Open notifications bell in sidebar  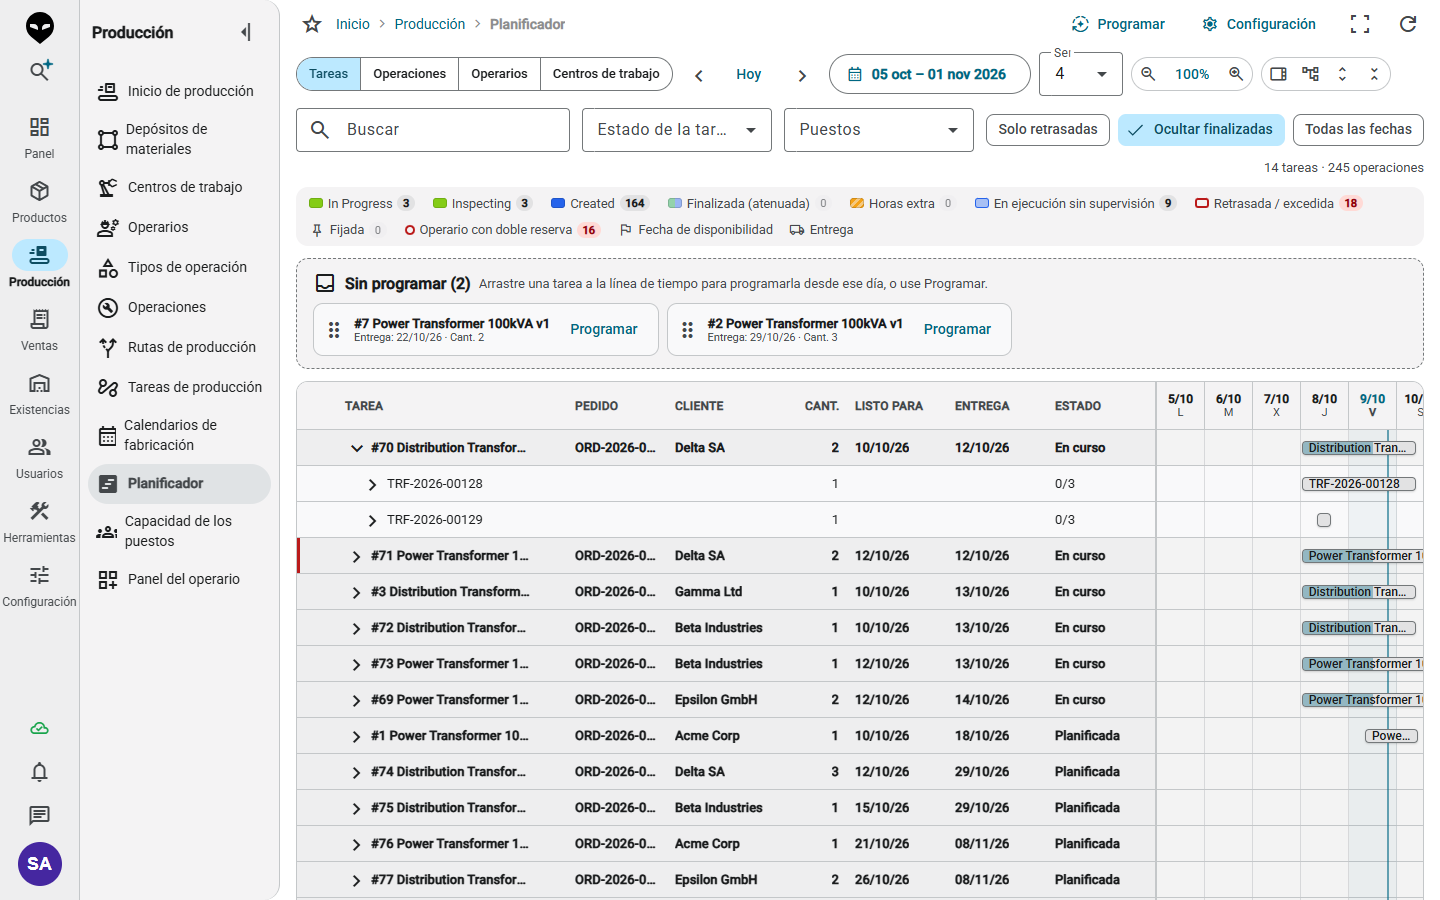pos(39,772)
